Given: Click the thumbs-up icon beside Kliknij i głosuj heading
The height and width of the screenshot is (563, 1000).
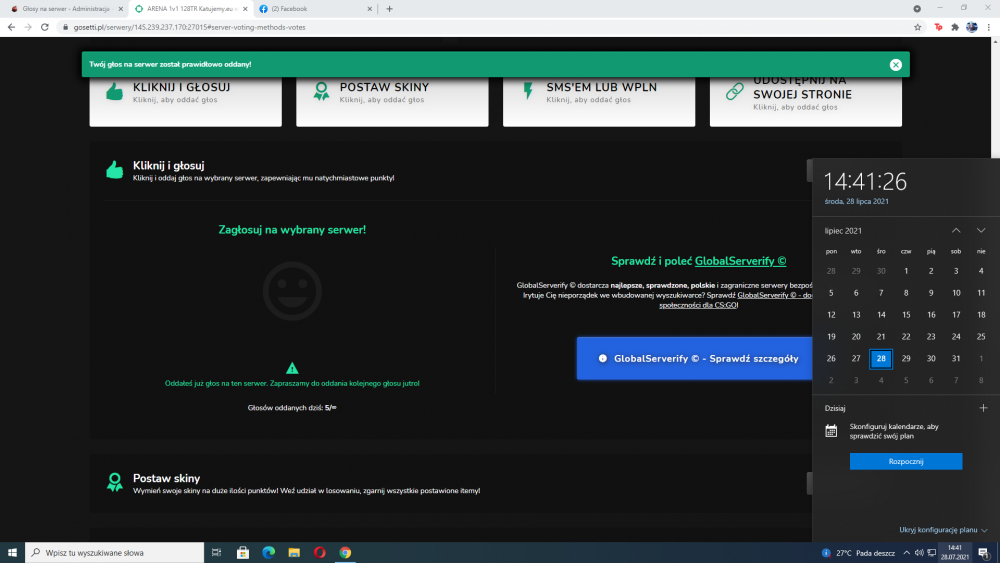Looking at the screenshot, I should point(115,170).
